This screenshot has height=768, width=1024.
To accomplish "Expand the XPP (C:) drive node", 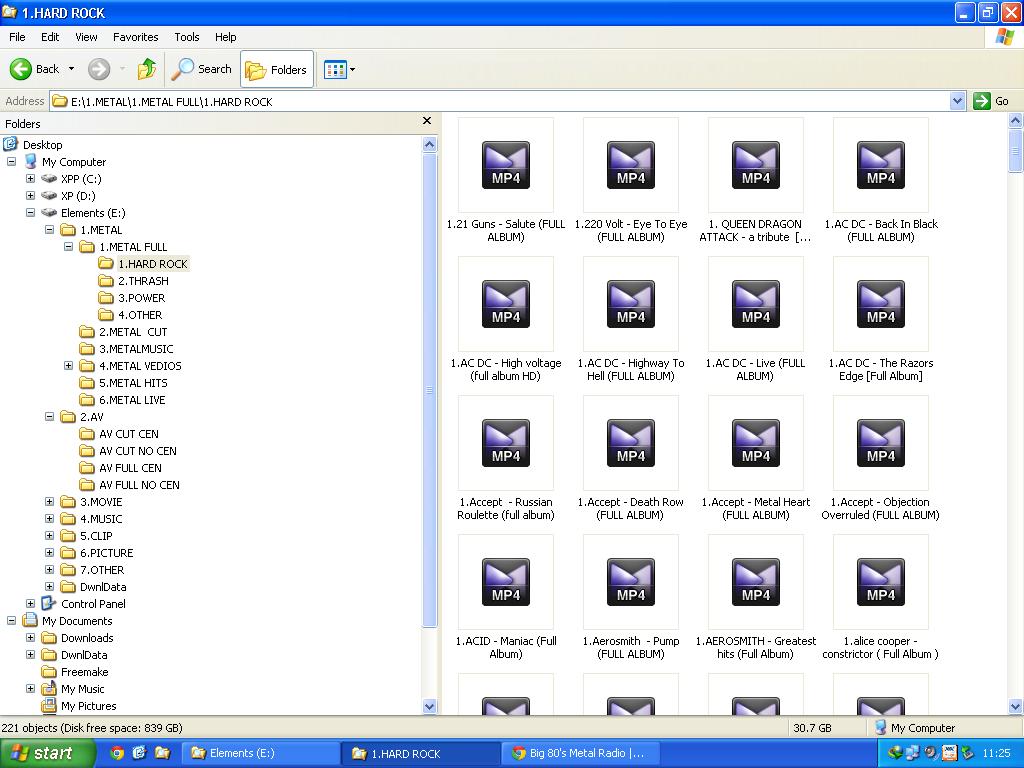I will [x=30, y=178].
